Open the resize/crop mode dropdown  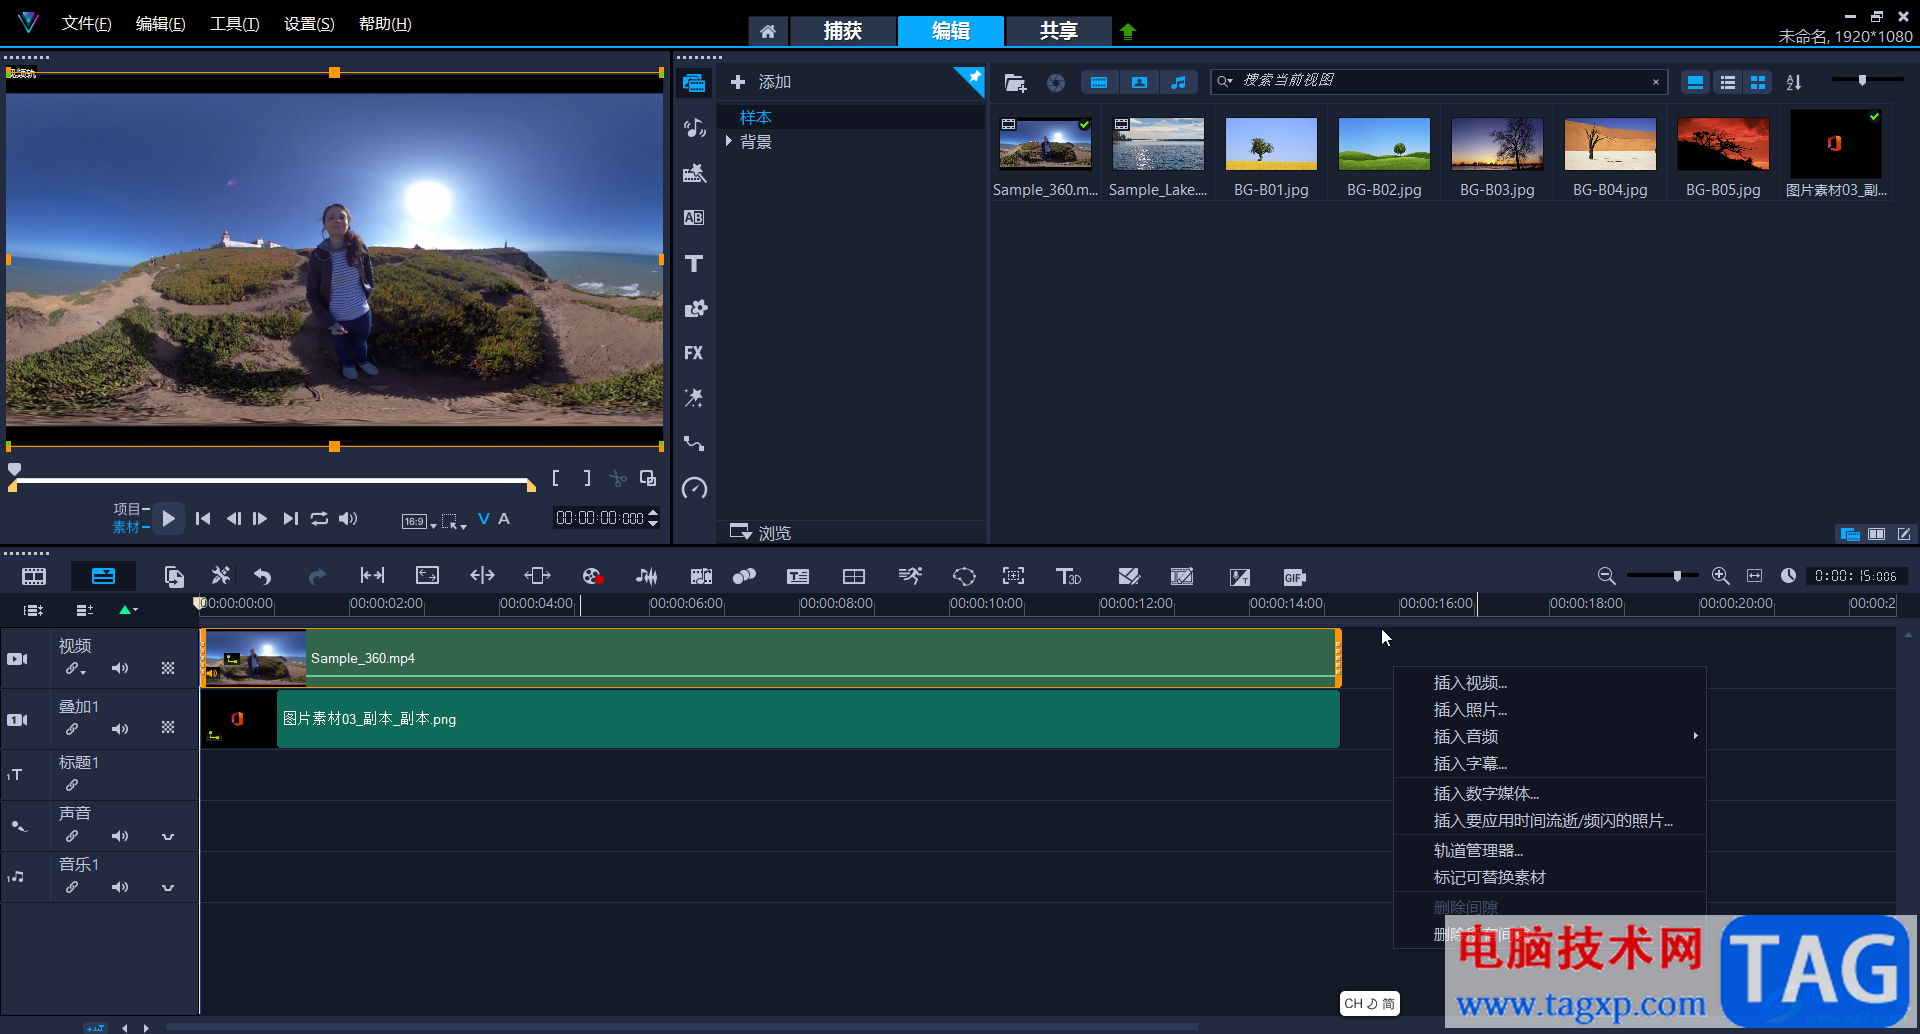tap(454, 521)
